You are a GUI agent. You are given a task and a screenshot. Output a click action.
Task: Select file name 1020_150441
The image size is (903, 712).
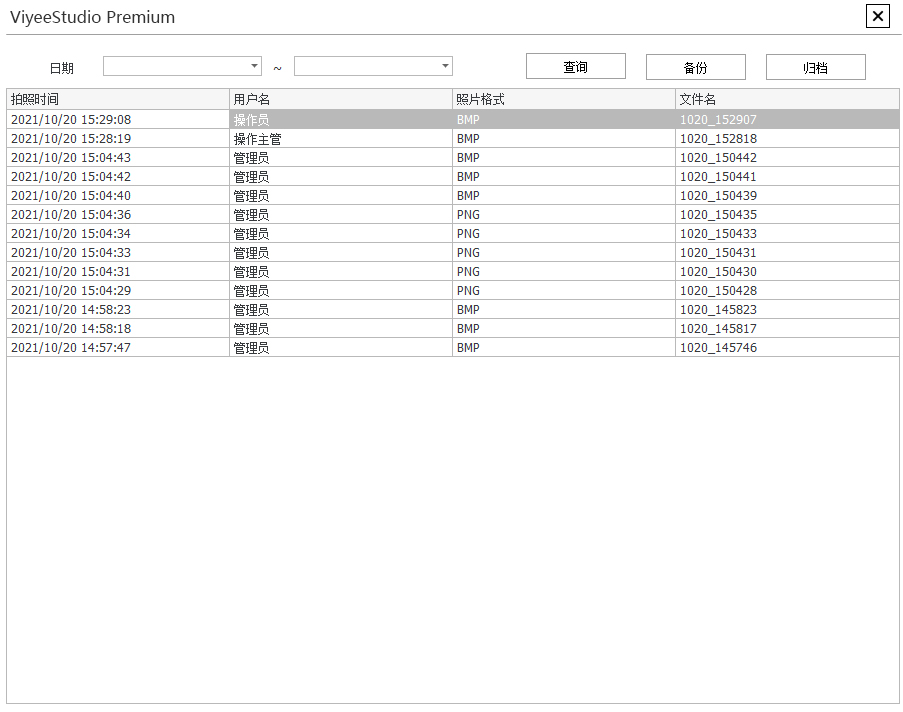tap(718, 177)
